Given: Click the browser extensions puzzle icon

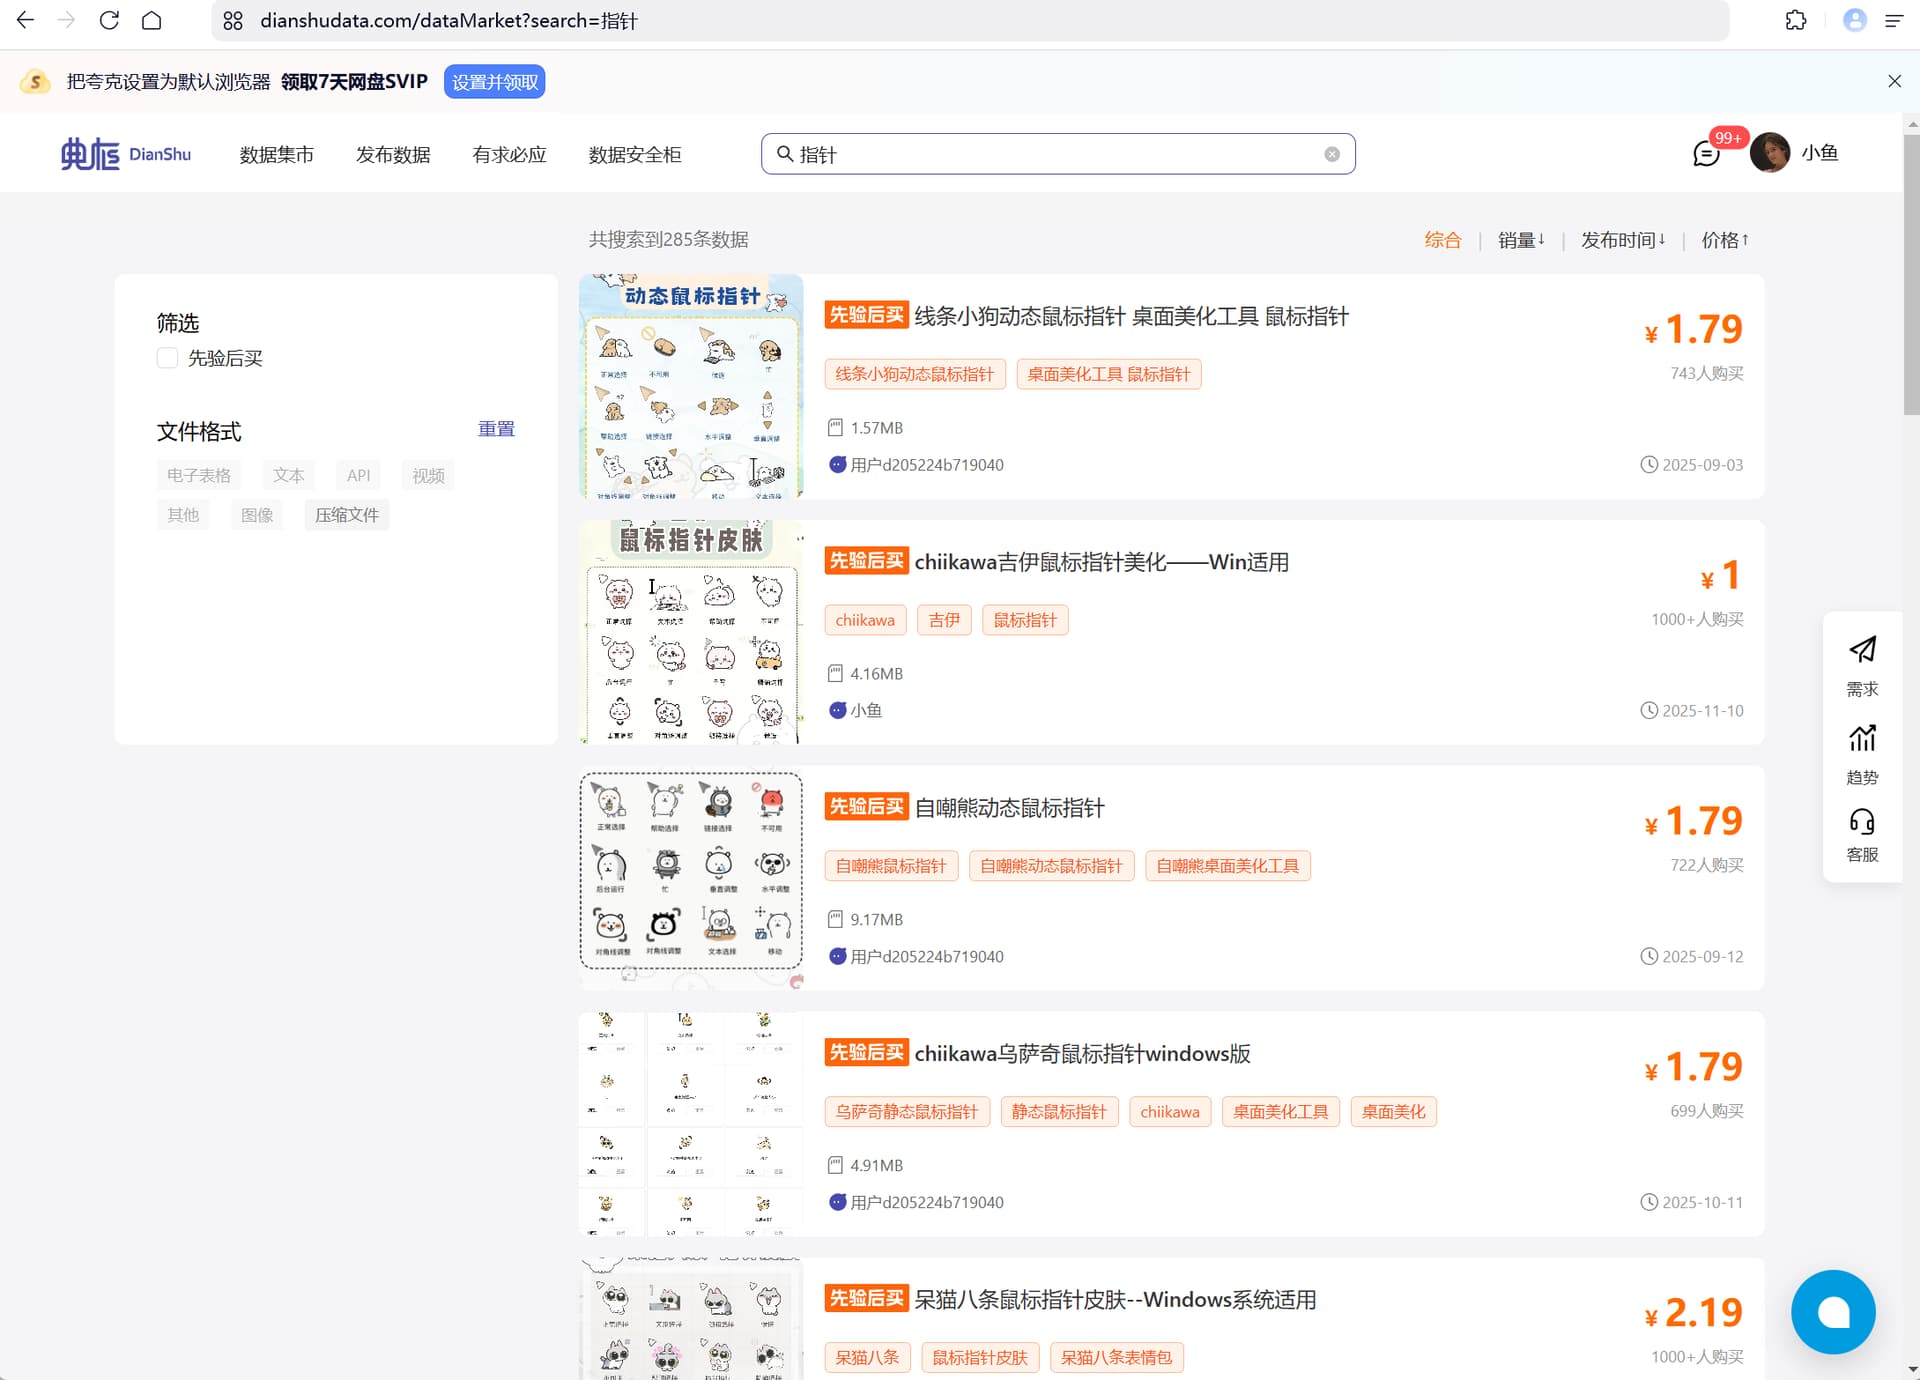Looking at the screenshot, I should pyautogui.click(x=1796, y=20).
